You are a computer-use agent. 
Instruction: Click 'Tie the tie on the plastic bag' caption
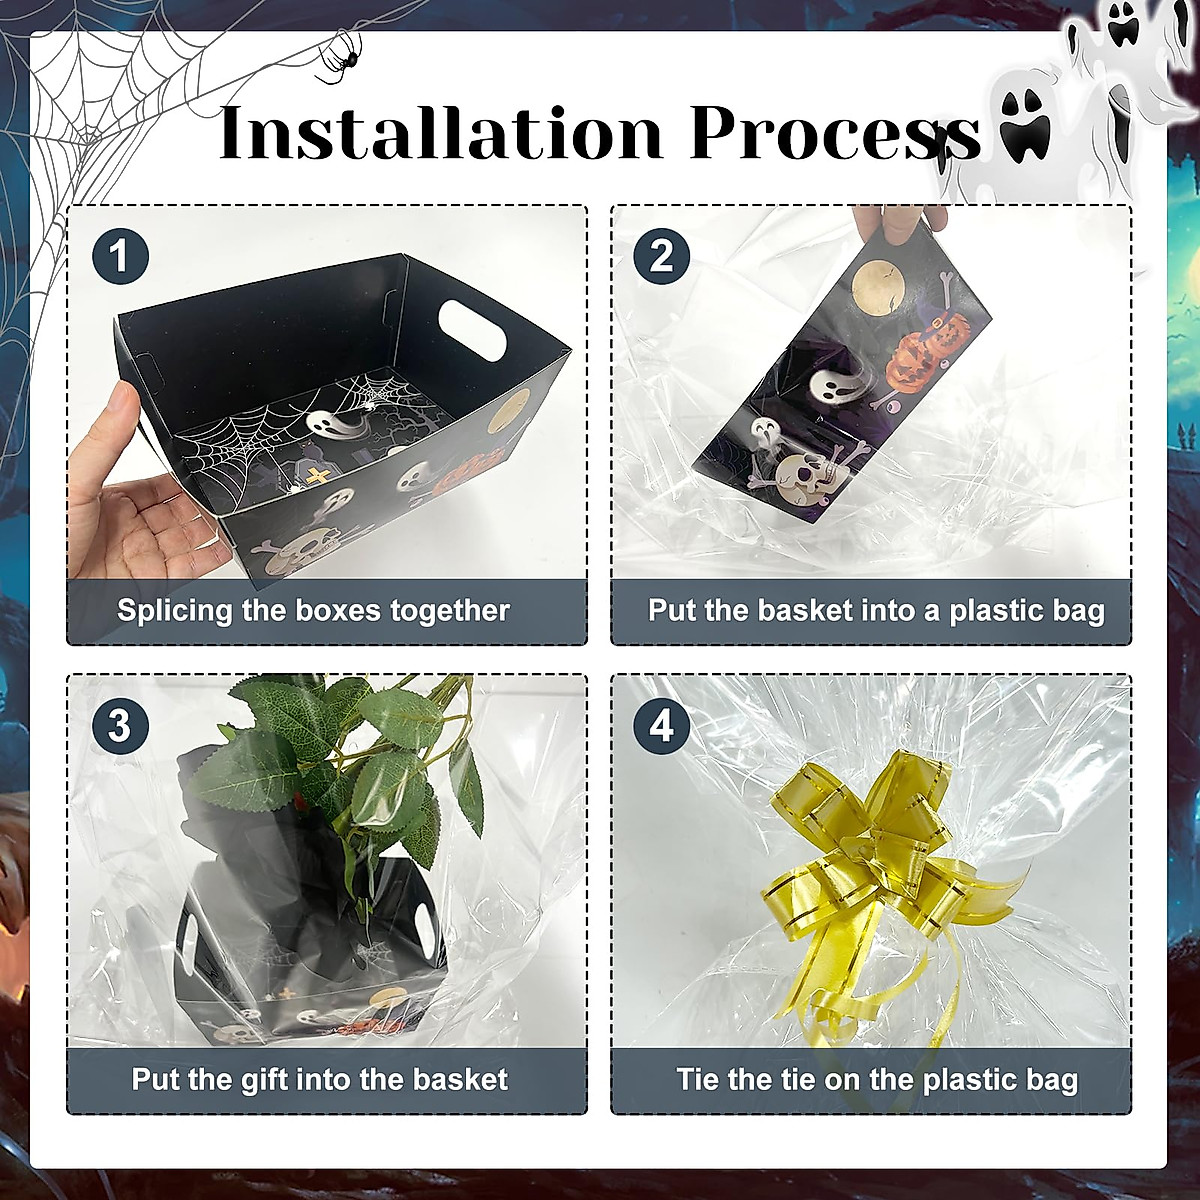[x=877, y=1079]
